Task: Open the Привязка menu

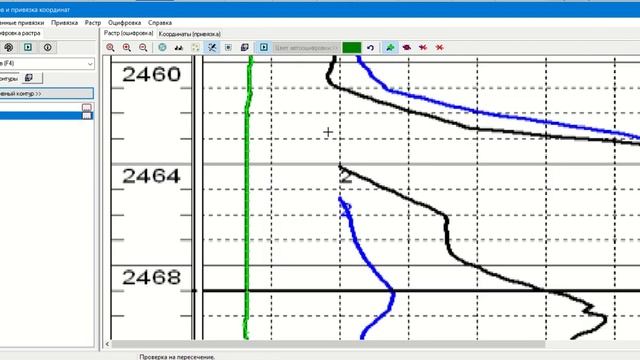Action: 64,23
